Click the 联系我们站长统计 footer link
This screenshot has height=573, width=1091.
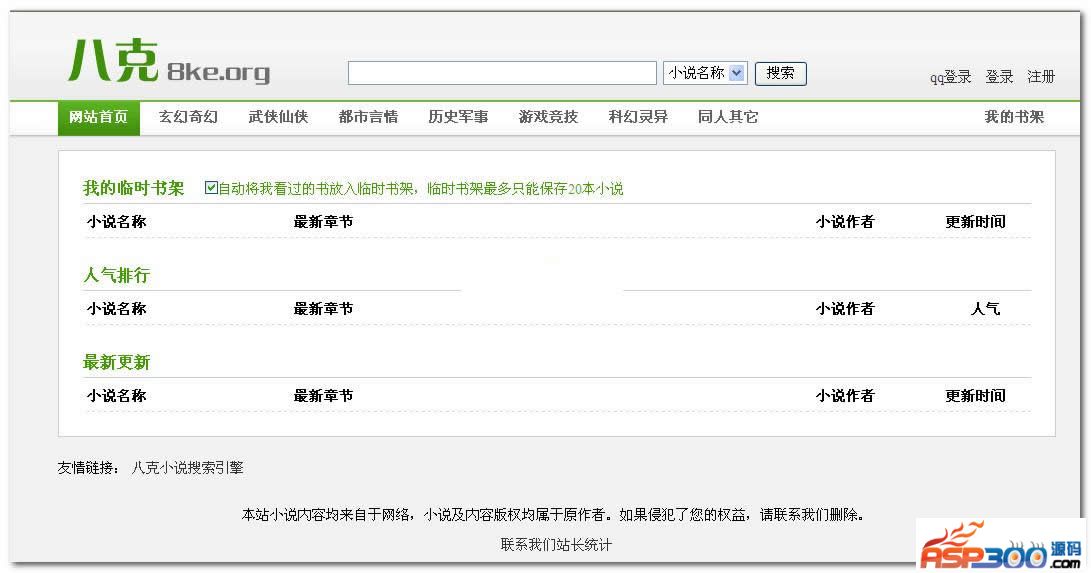[556, 544]
